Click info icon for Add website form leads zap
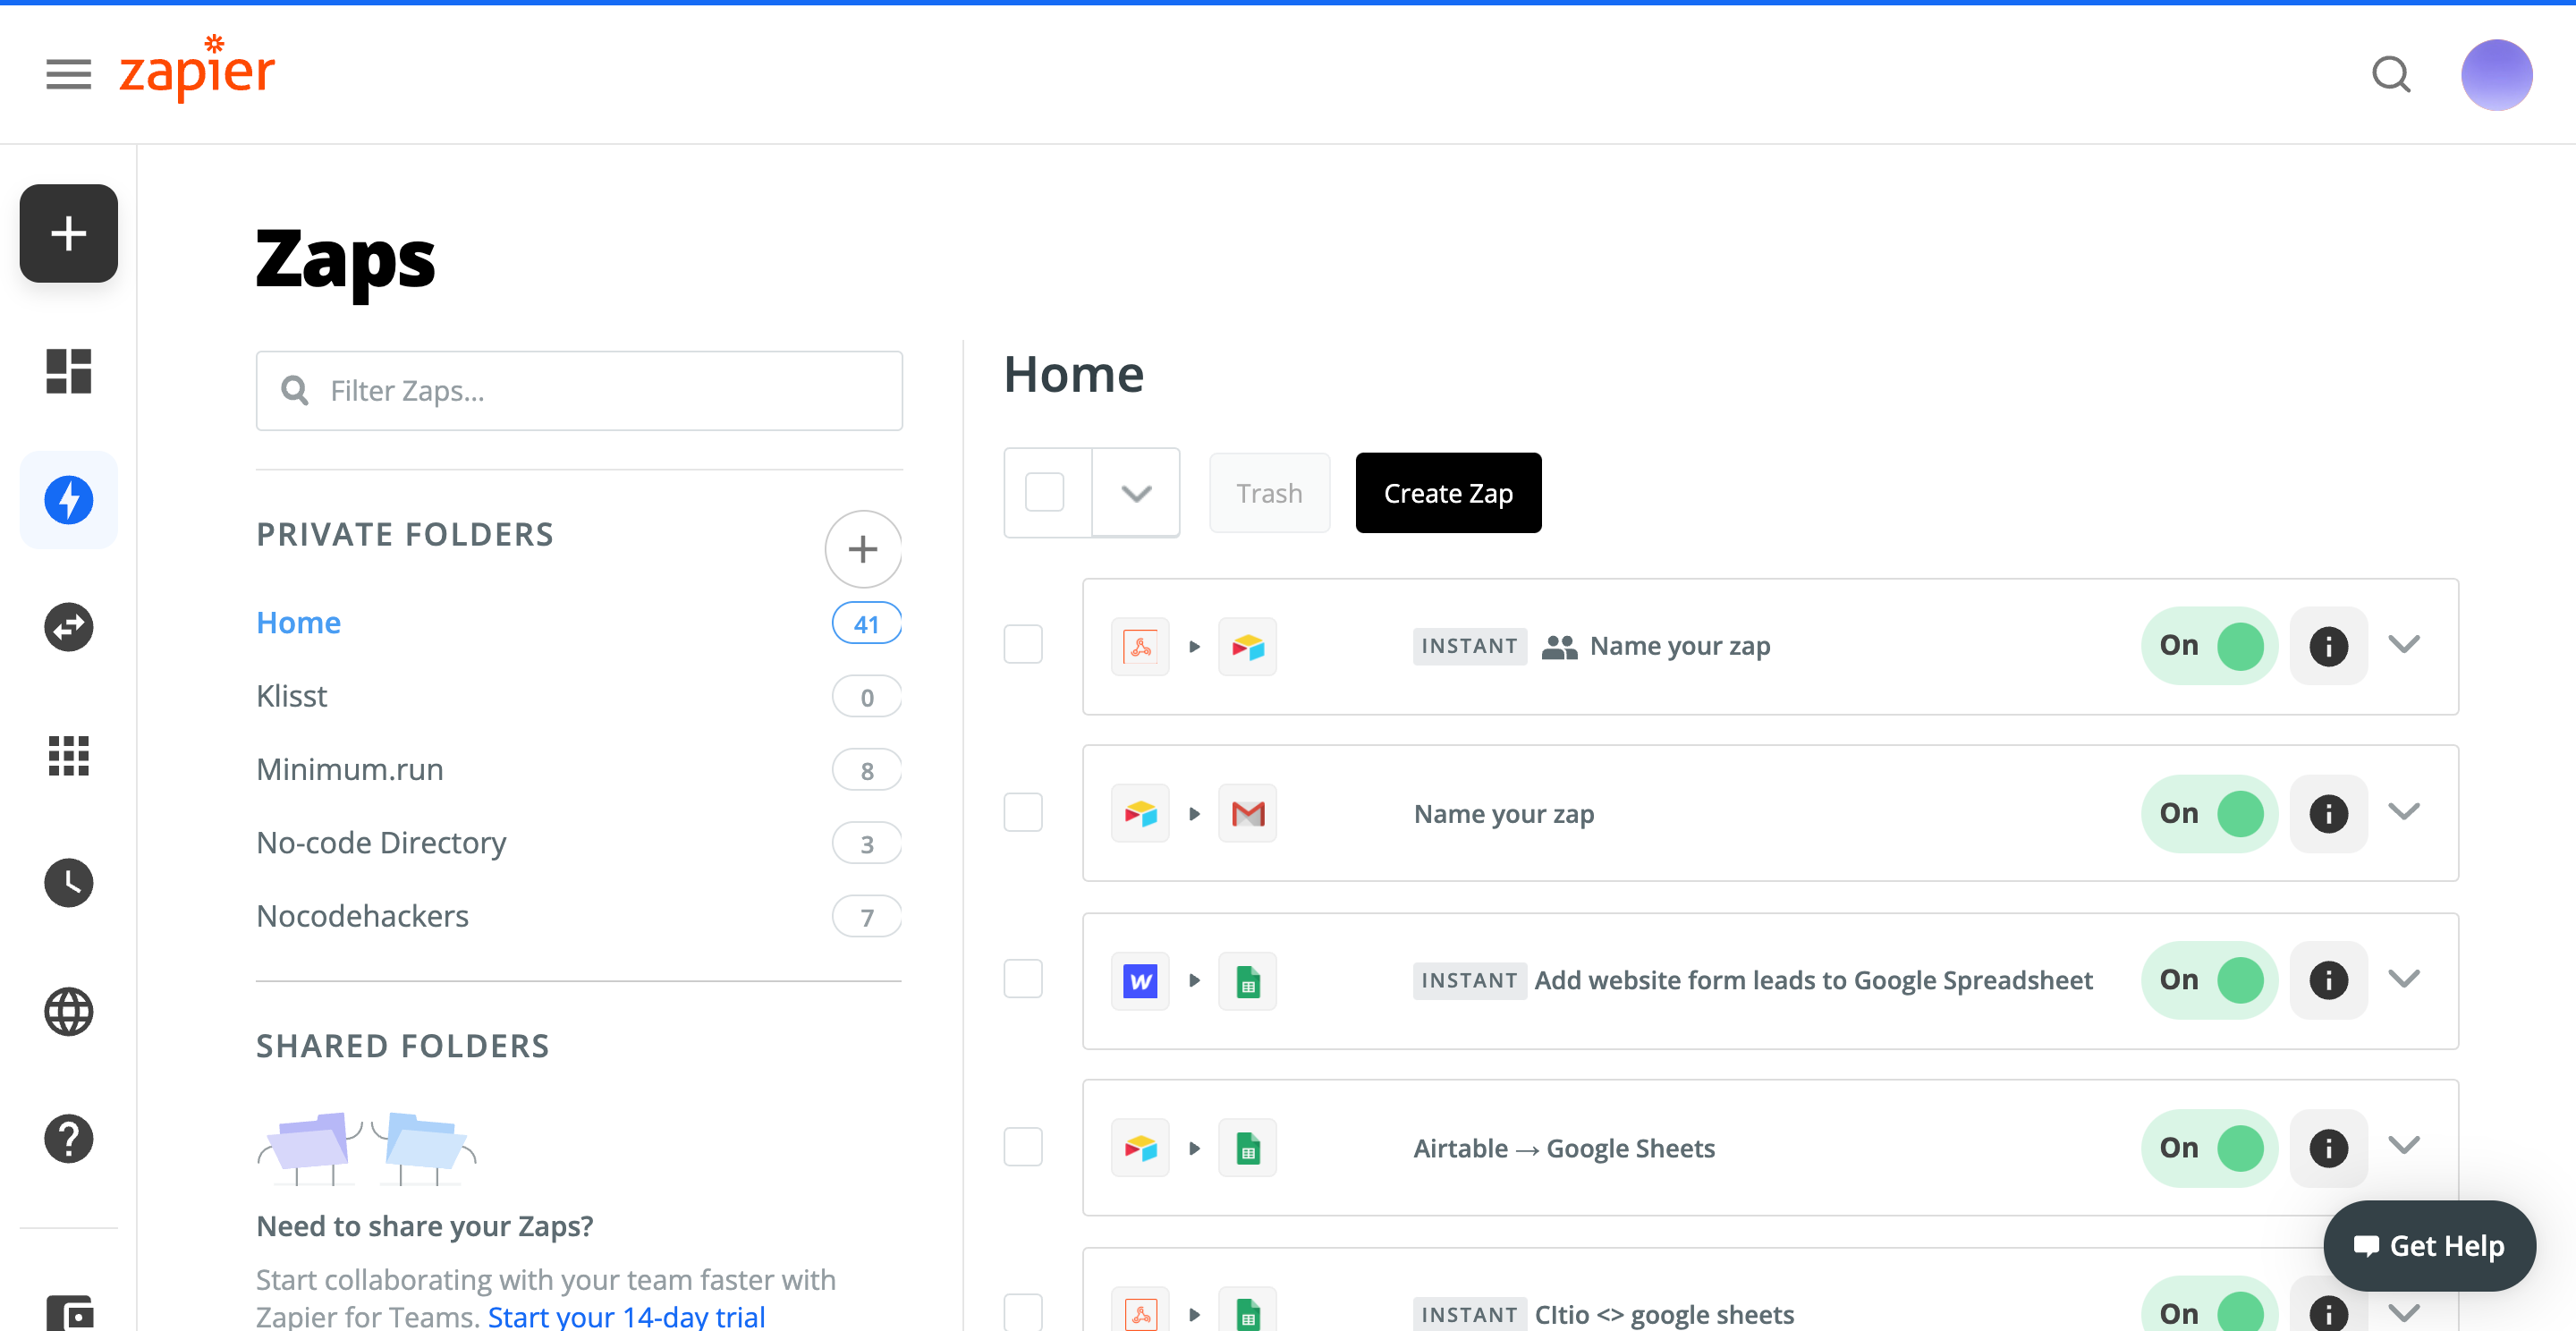This screenshot has width=2576, height=1331. click(x=2328, y=980)
